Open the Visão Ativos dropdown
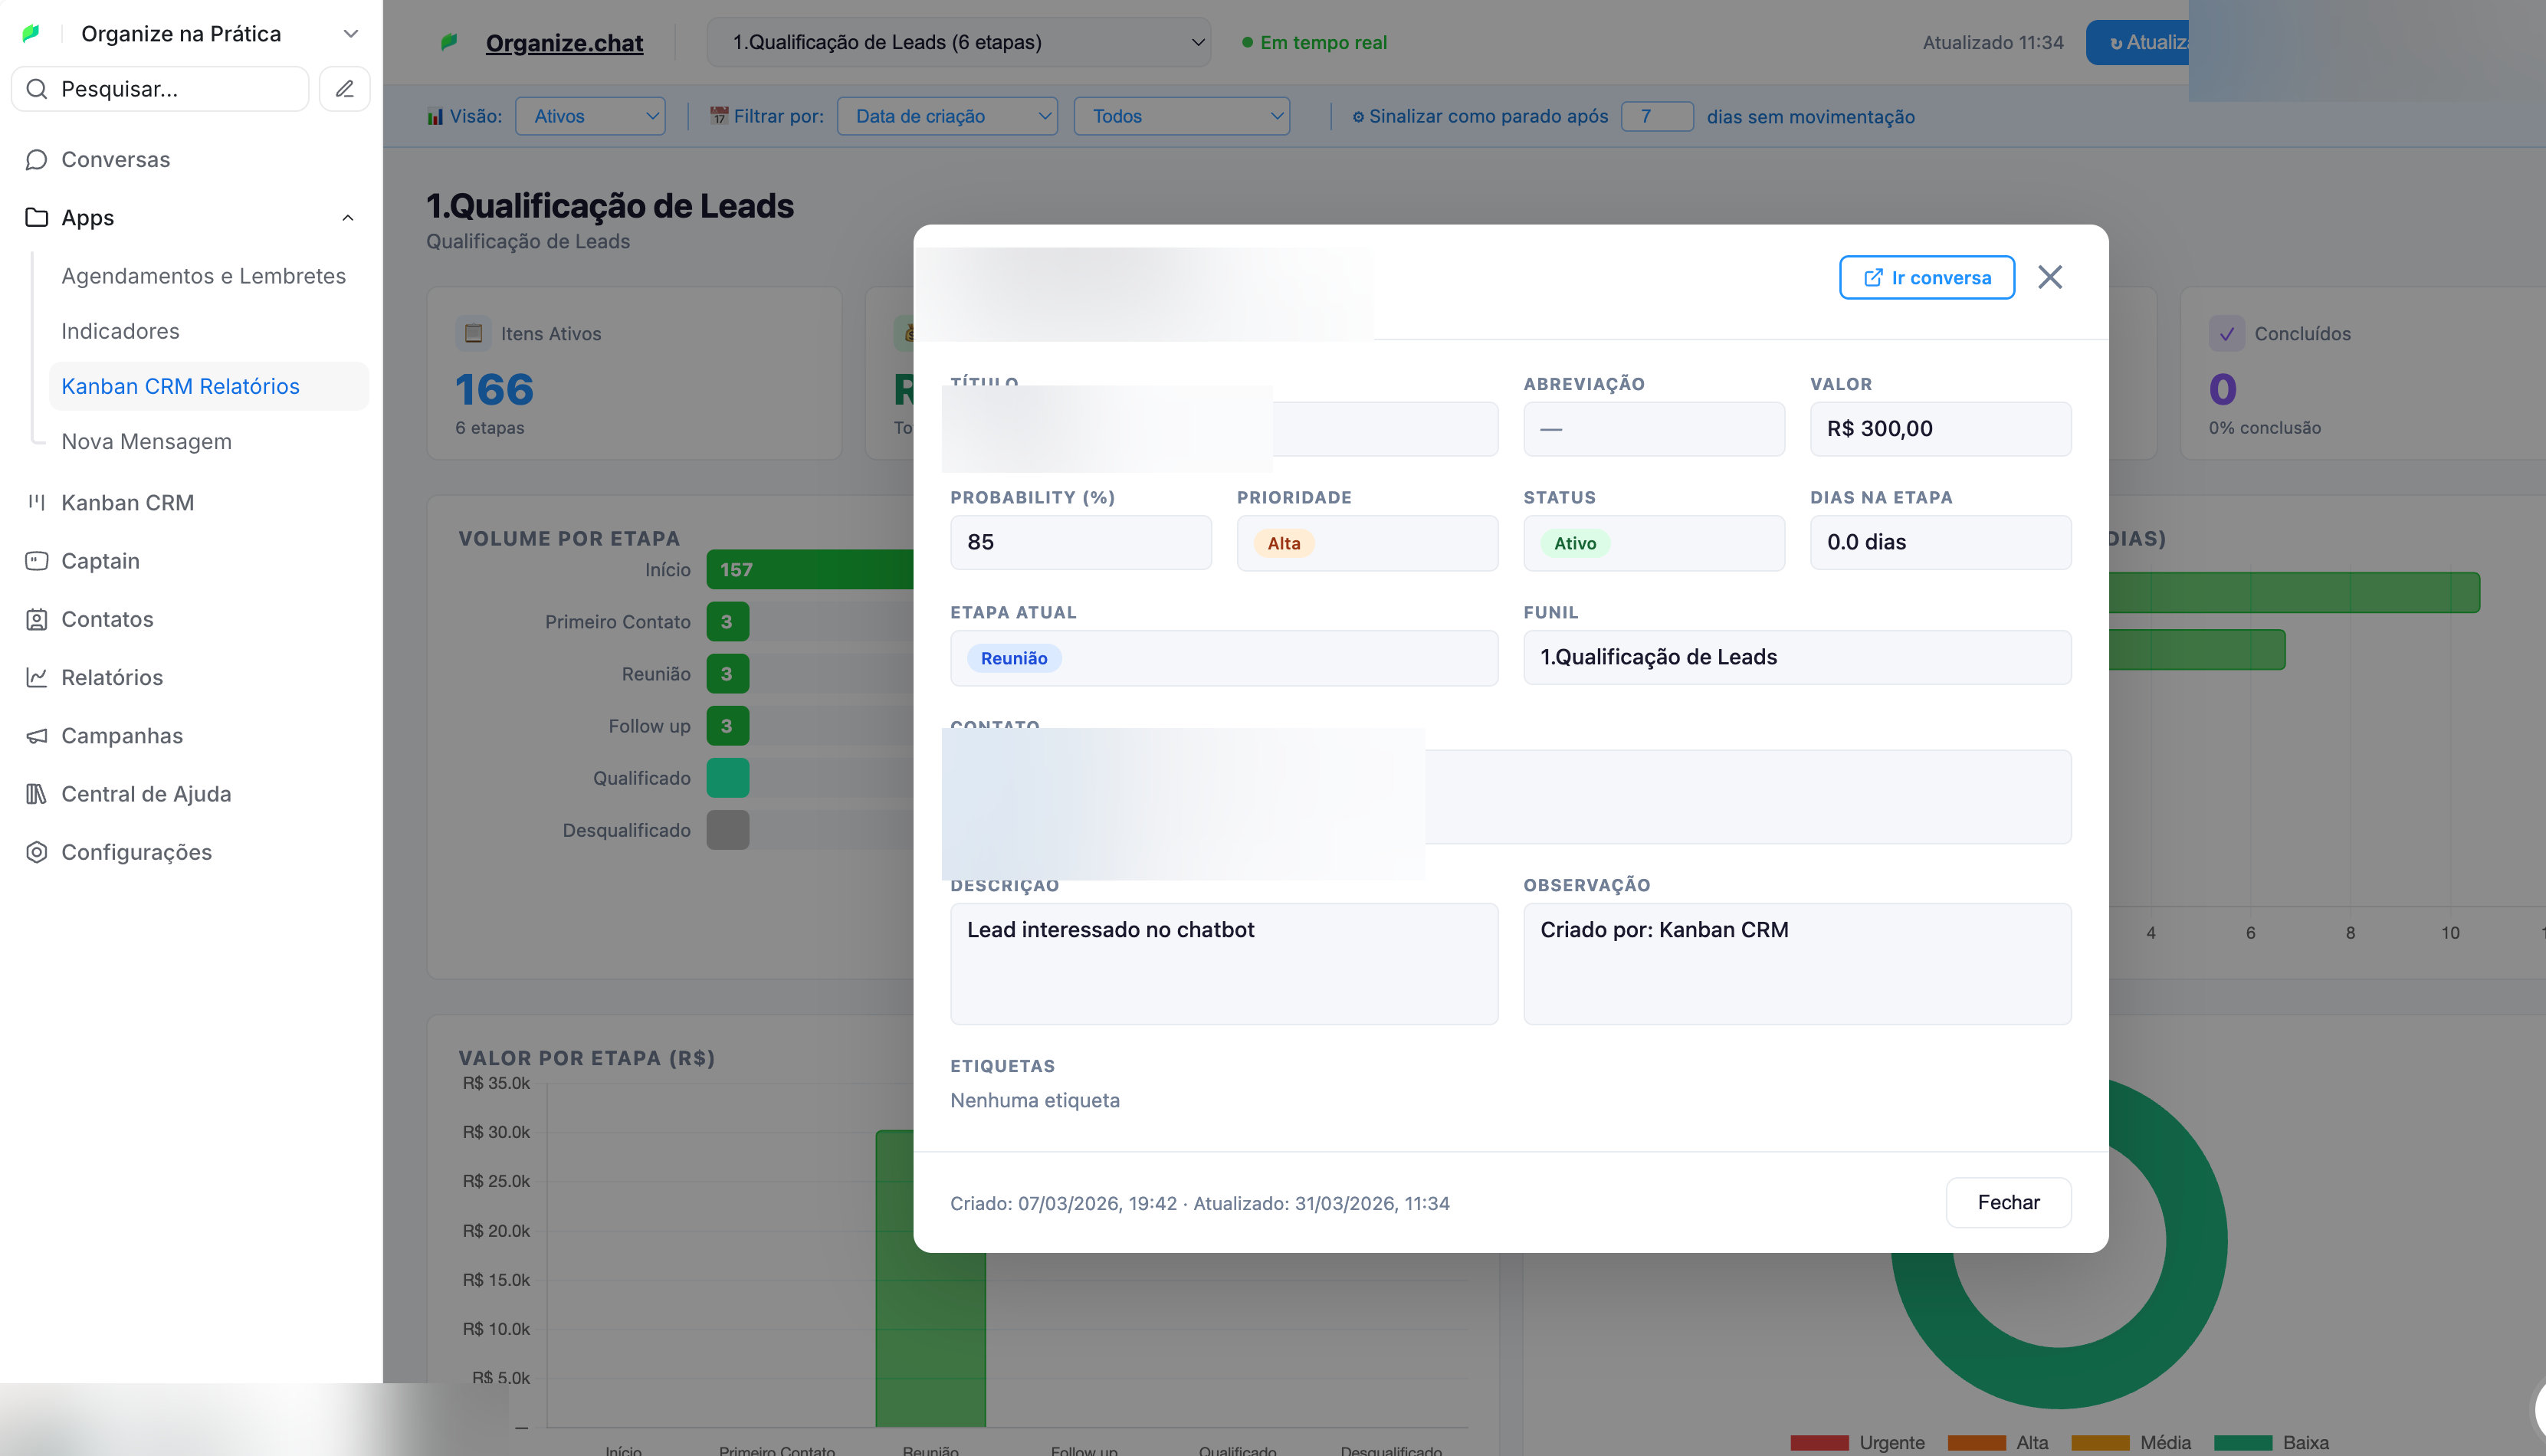This screenshot has width=2546, height=1456. point(590,116)
